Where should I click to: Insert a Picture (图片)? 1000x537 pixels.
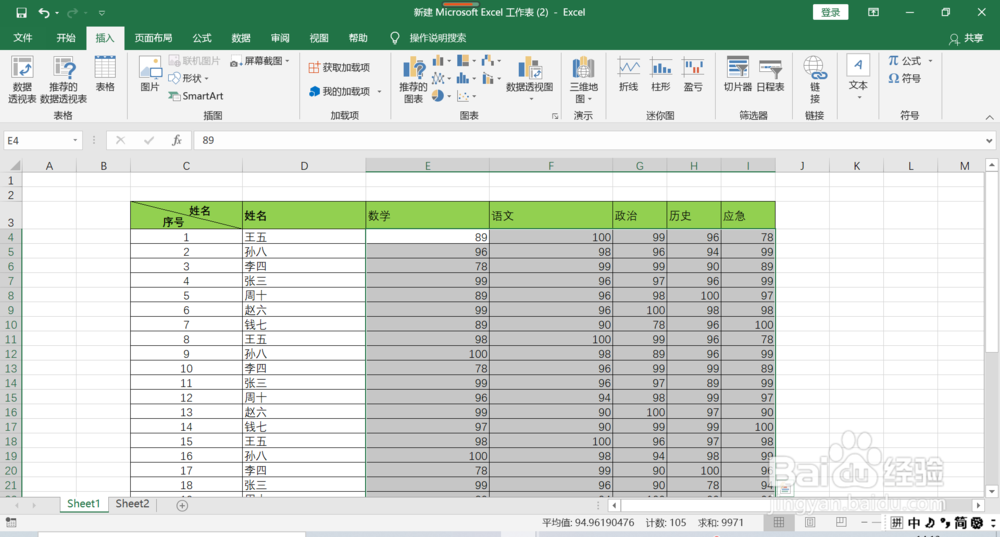pyautogui.click(x=150, y=74)
